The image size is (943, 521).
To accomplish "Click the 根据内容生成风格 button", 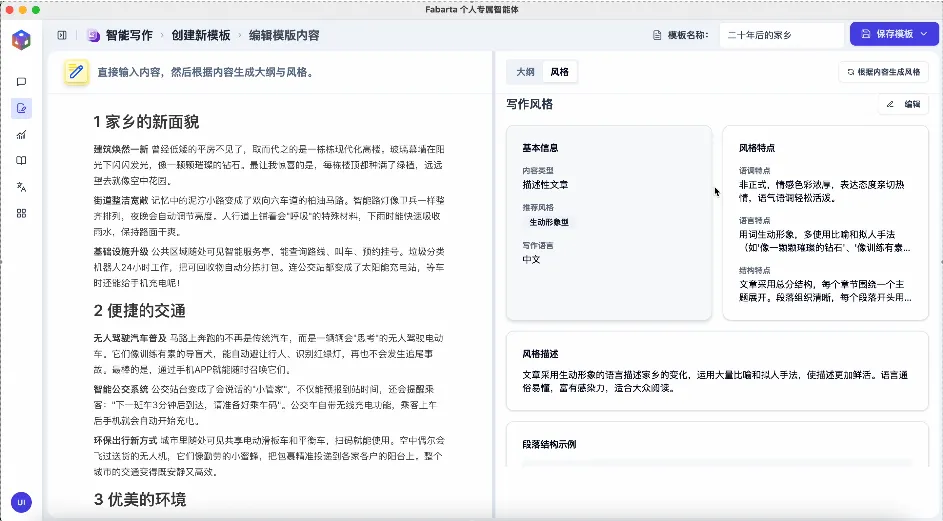I will point(883,72).
